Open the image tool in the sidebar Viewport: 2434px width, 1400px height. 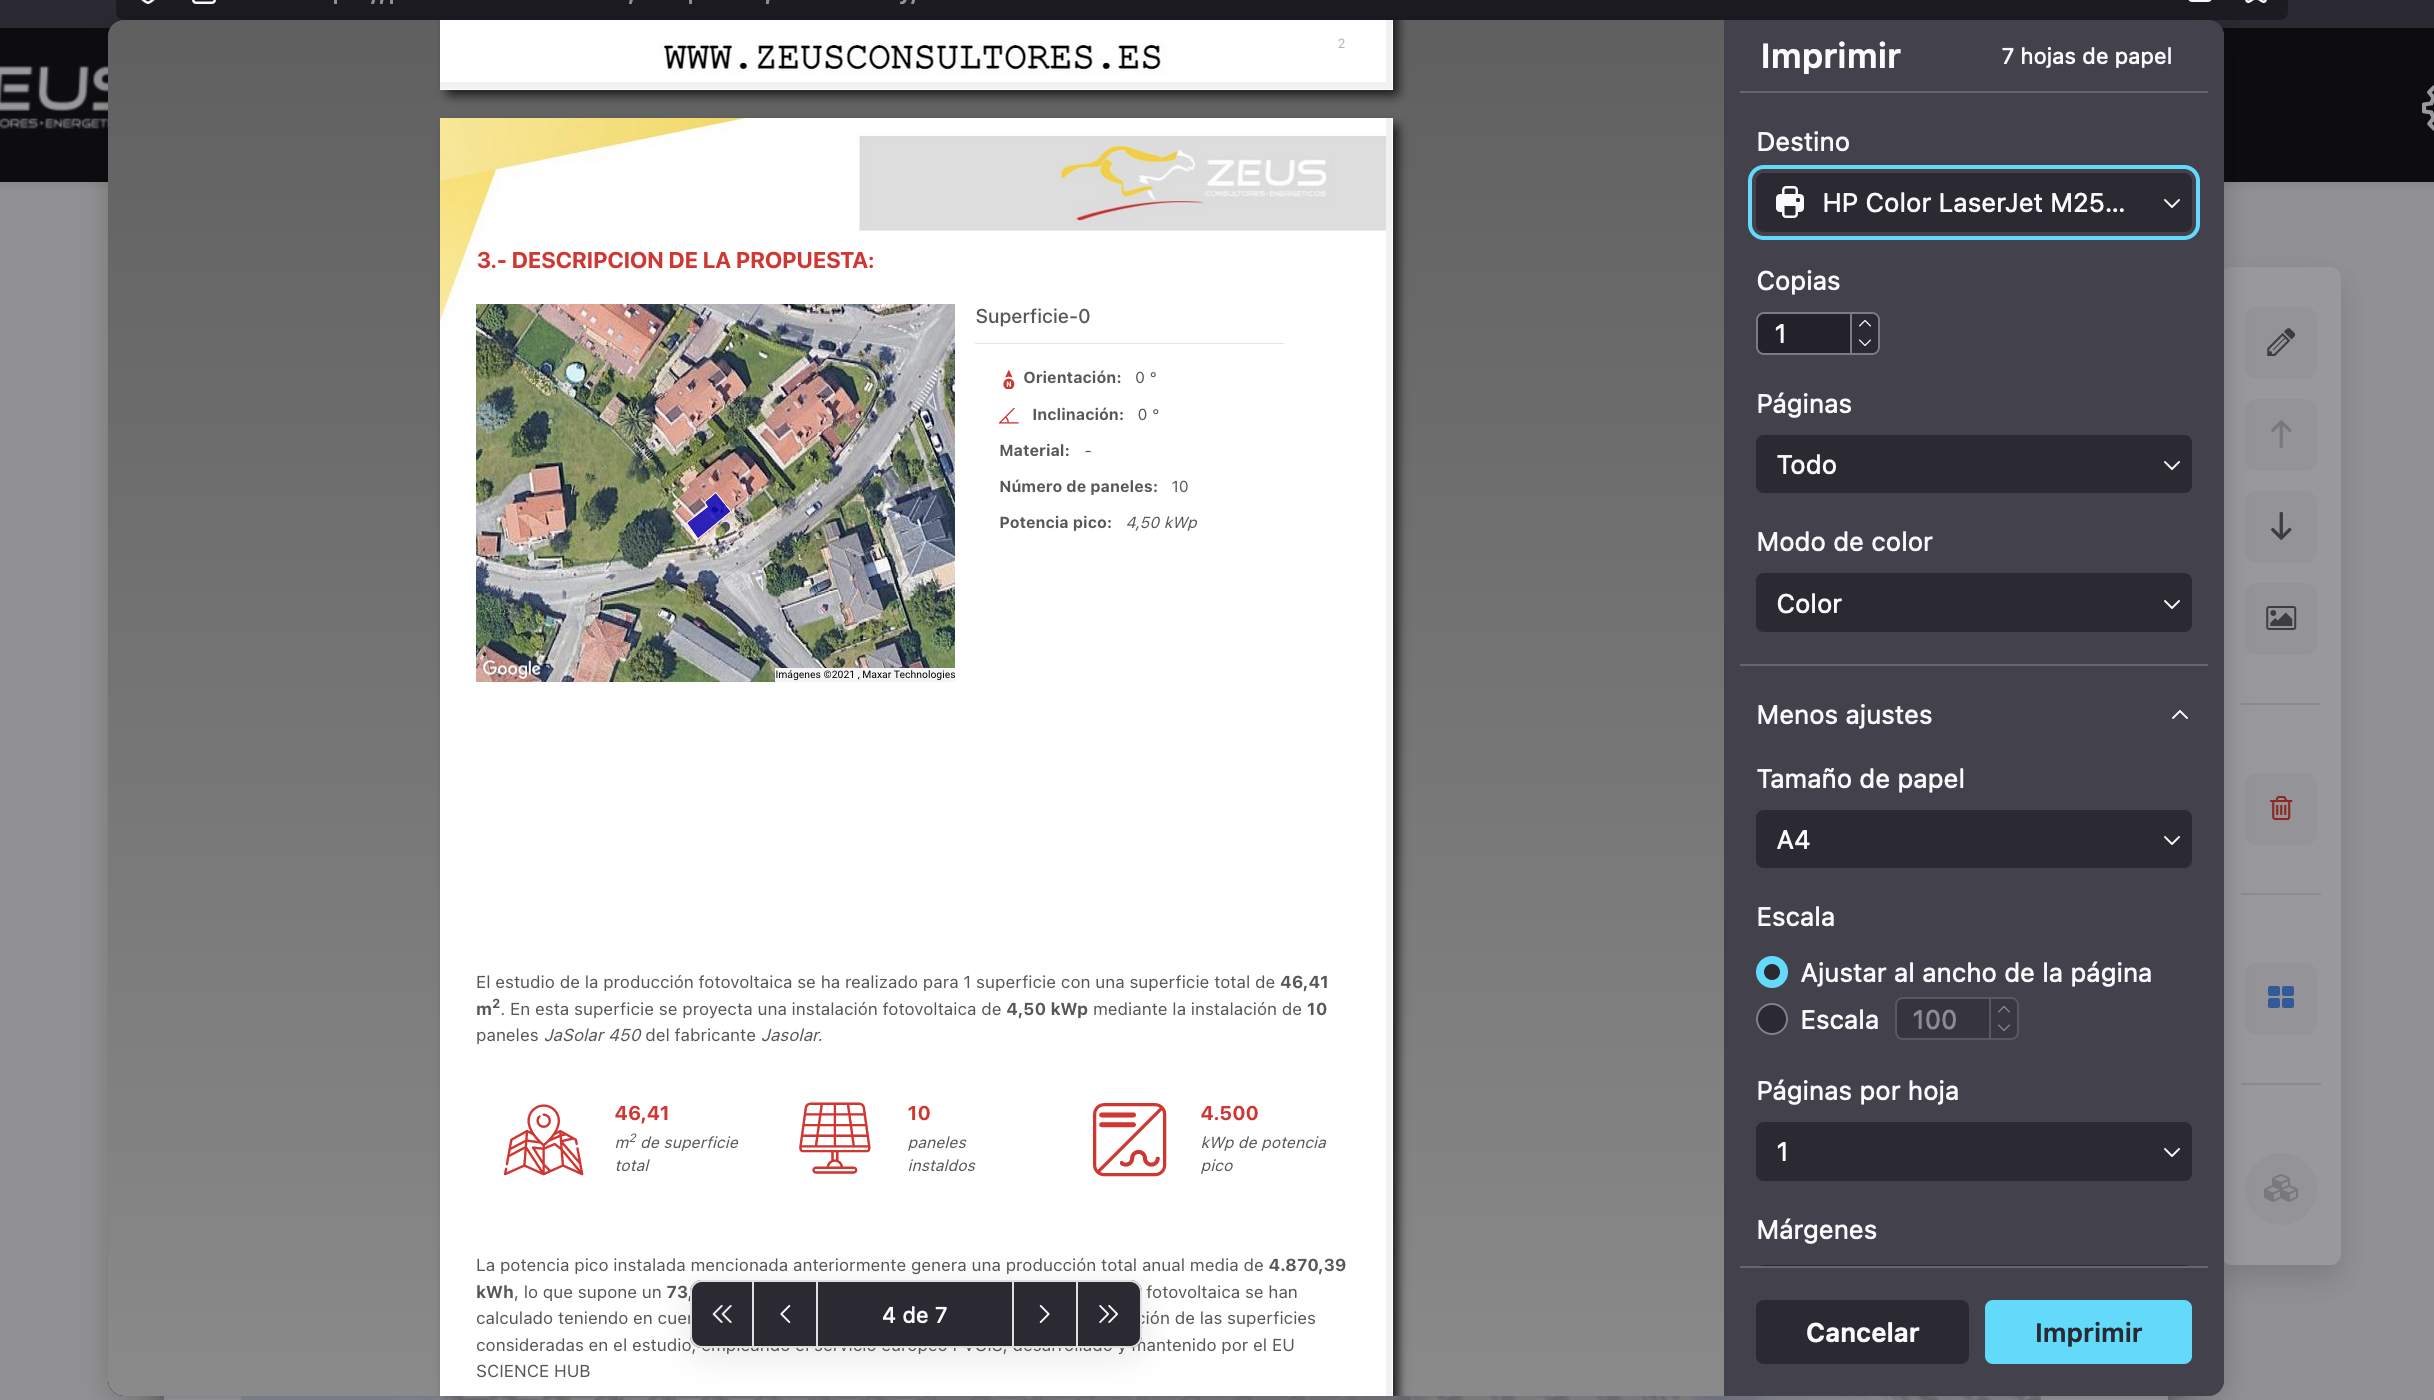(2280, 617)
